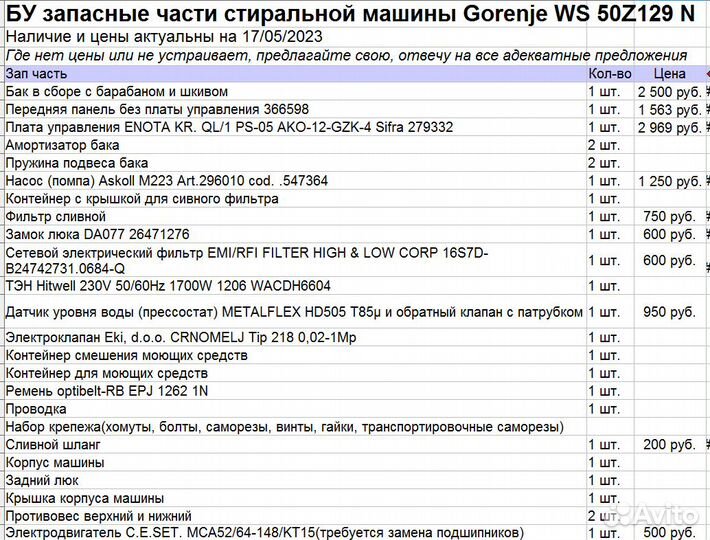Click the price '1 250 руб.'
Viewport: 710px width, 540px height.
point(669,182)
